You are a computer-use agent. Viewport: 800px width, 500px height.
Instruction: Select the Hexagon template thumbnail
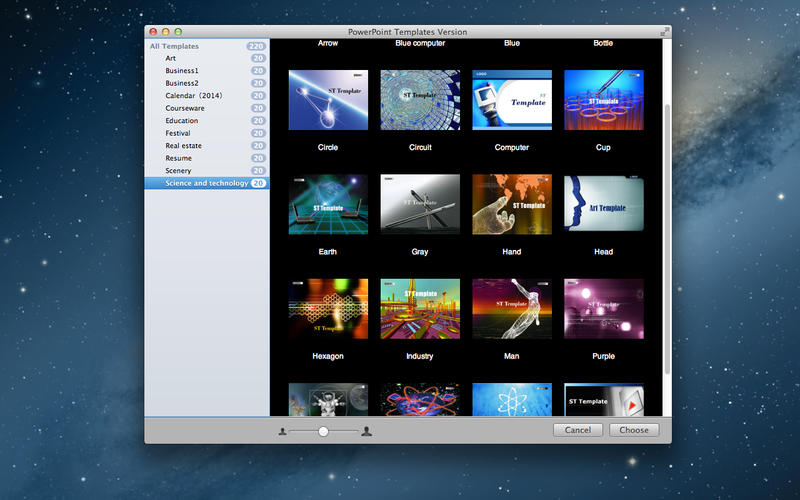tap(328, 308)
